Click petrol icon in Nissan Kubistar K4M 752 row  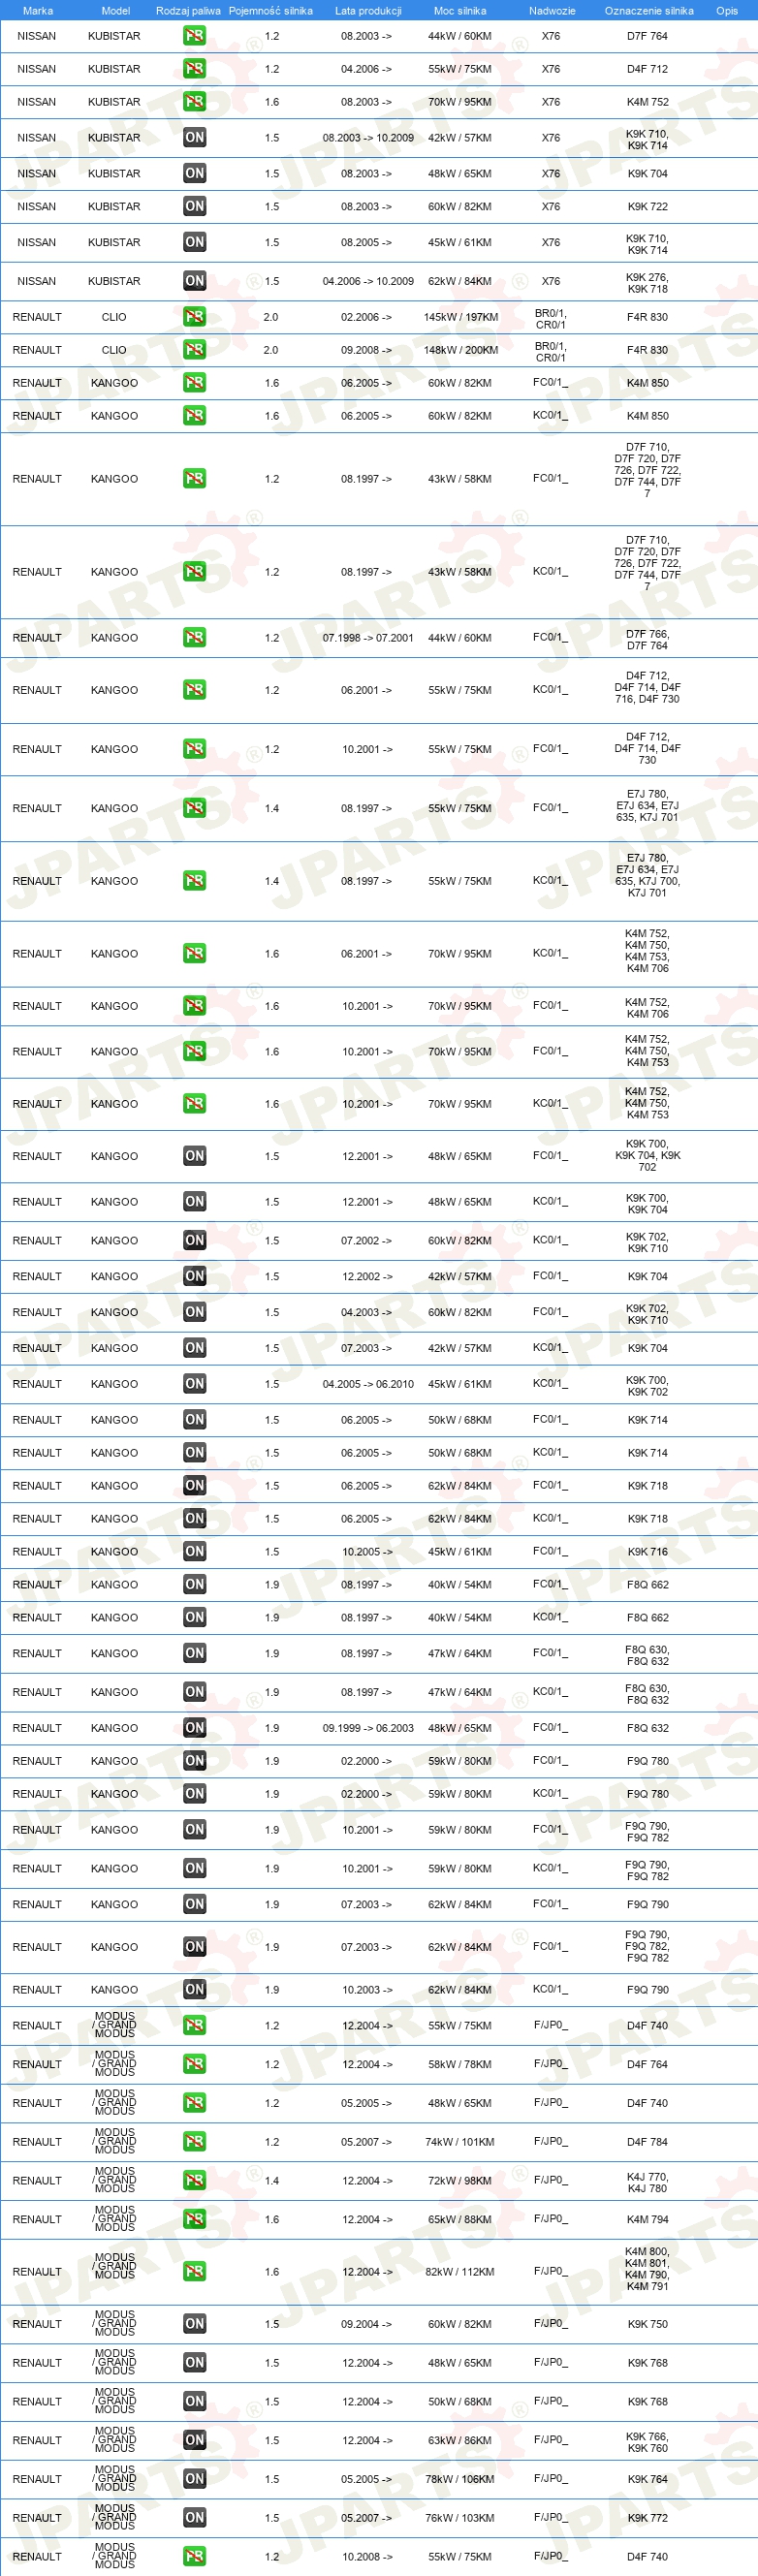(194, 102)
